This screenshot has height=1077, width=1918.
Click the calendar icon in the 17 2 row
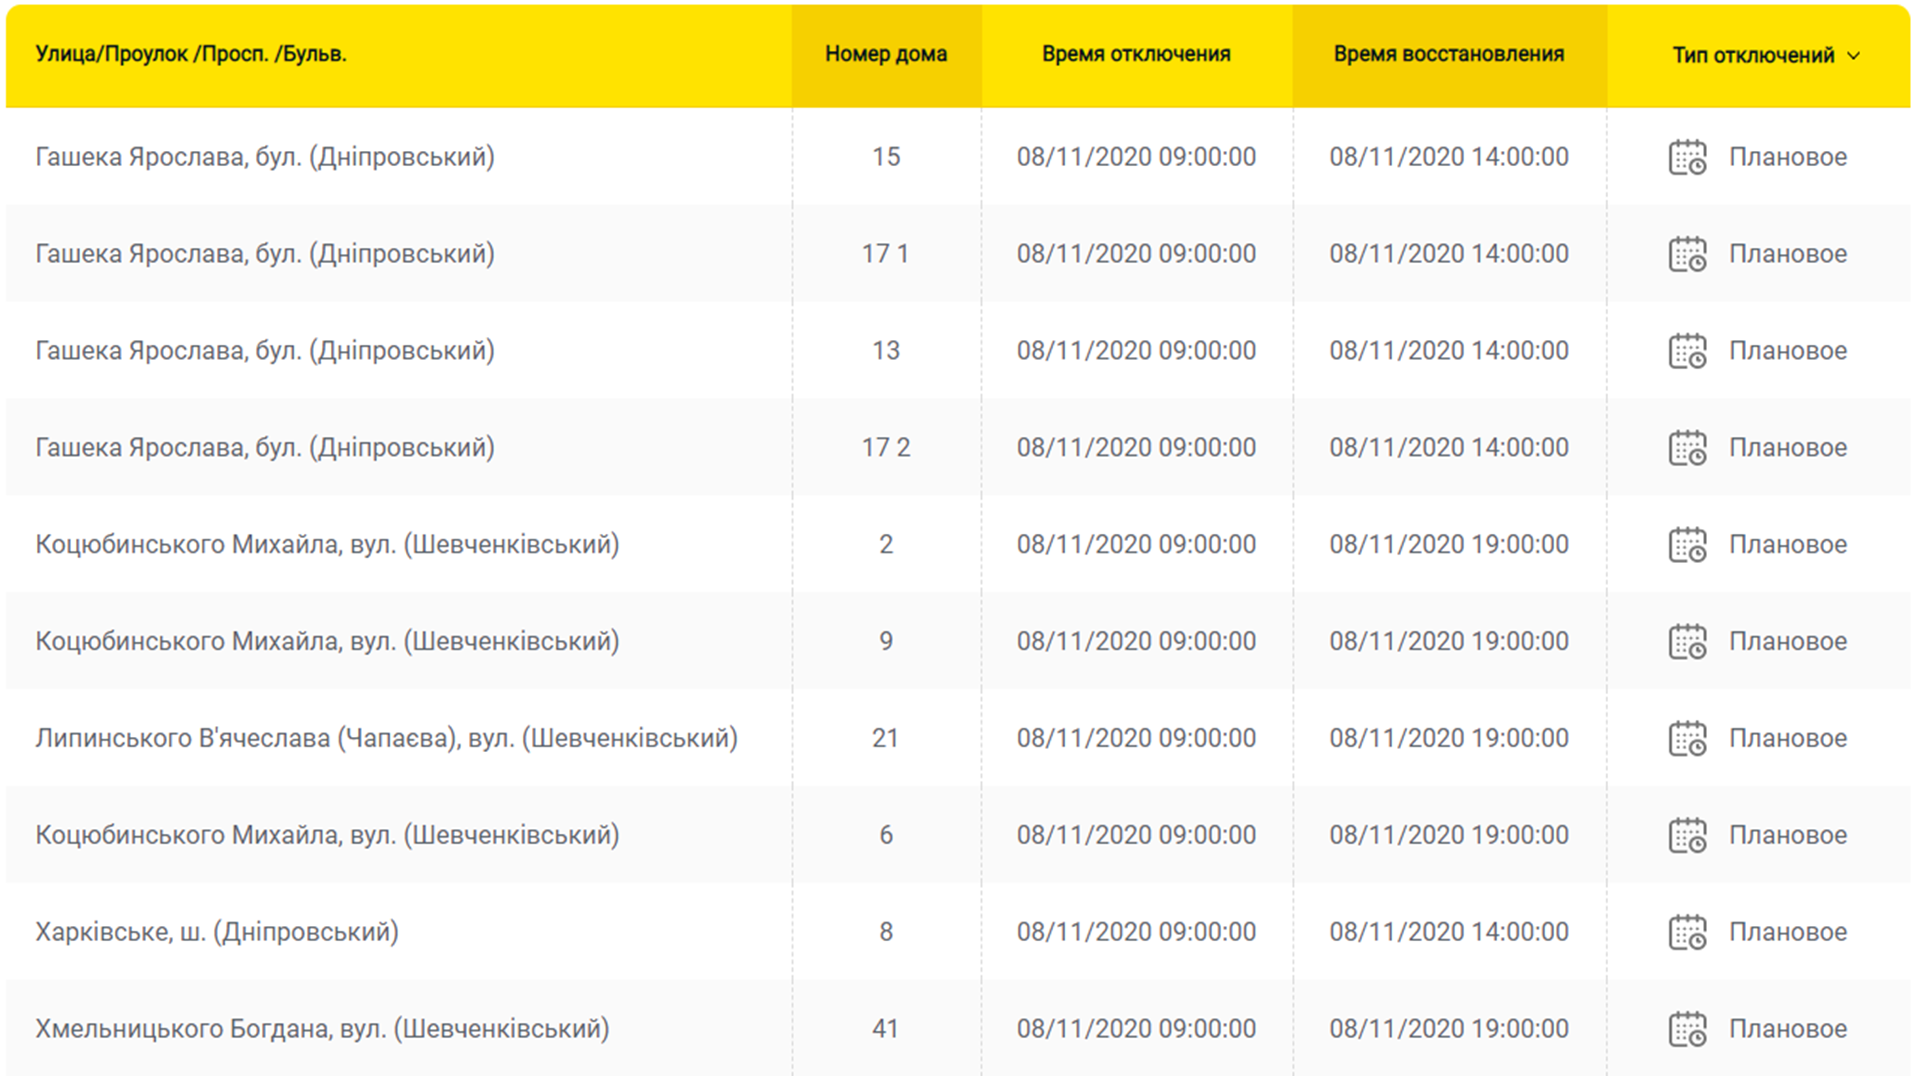pos(1687,449)
